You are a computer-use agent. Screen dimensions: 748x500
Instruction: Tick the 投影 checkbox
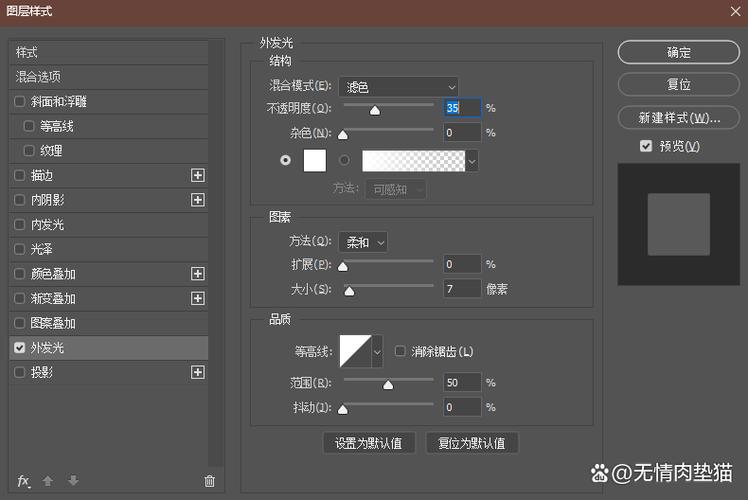20,372
